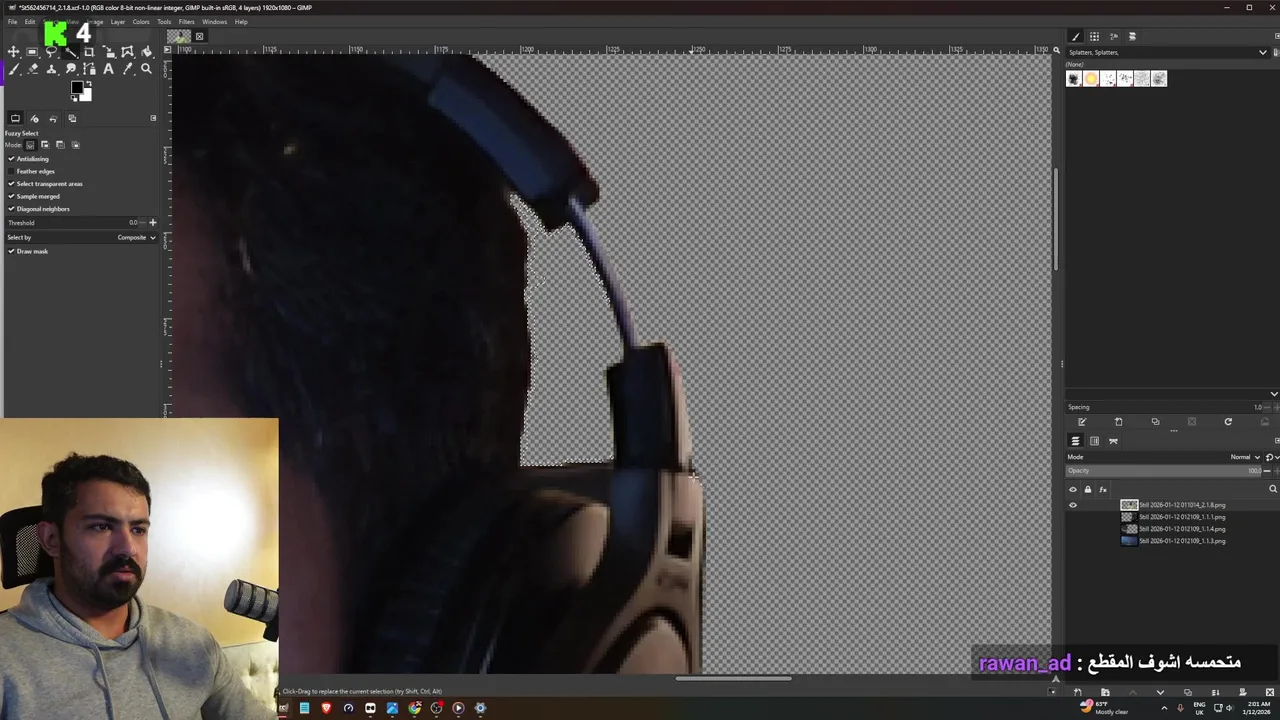Image resolution: width=1280 pixels, height=720 pixels.
Task: Search layers with magnifier icon
Action: [1272, 489]
